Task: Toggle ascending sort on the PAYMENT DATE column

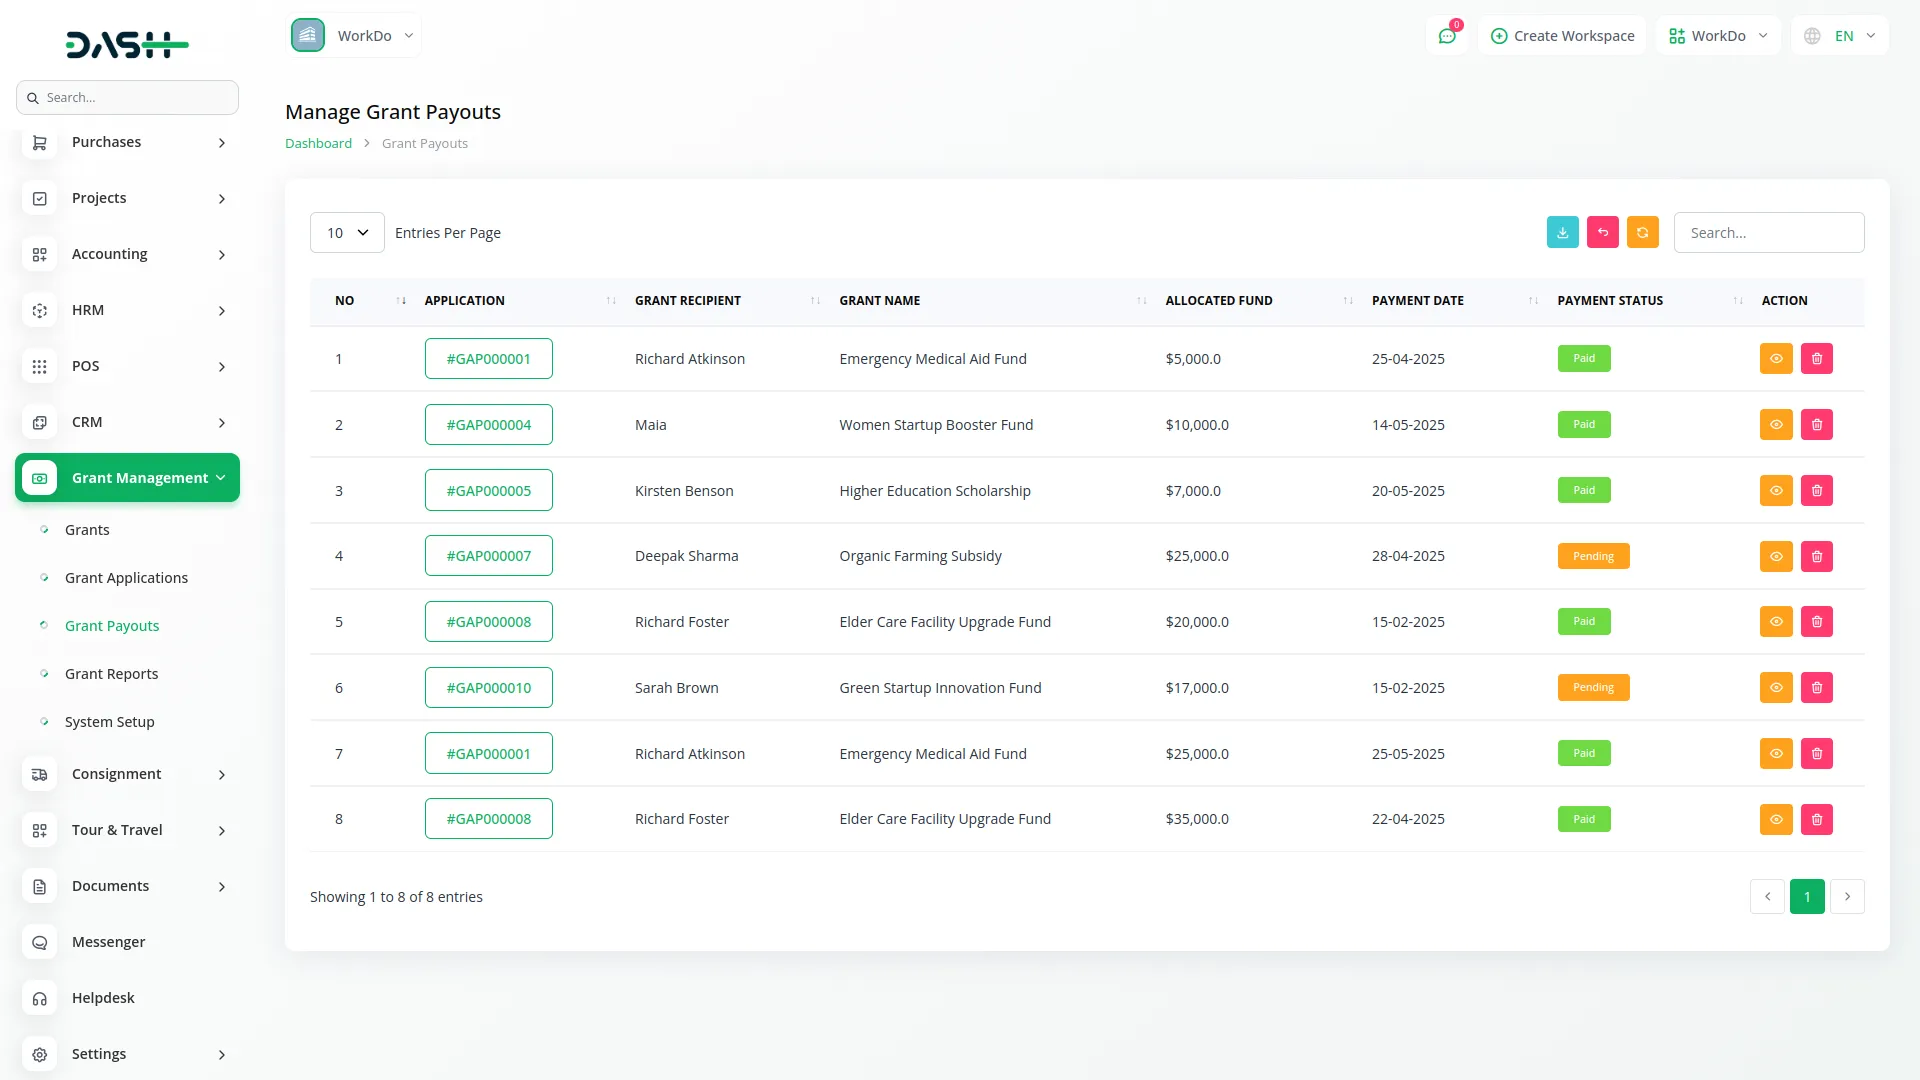Action: click(1532, 300)
